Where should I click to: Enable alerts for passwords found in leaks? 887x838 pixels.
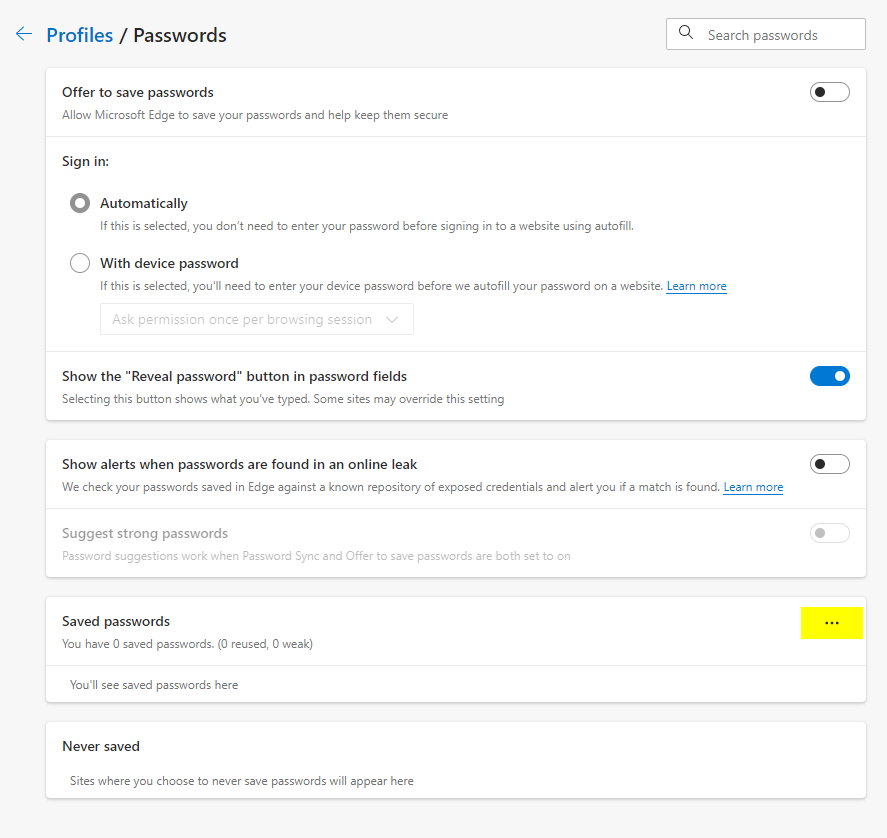point(829,464)
